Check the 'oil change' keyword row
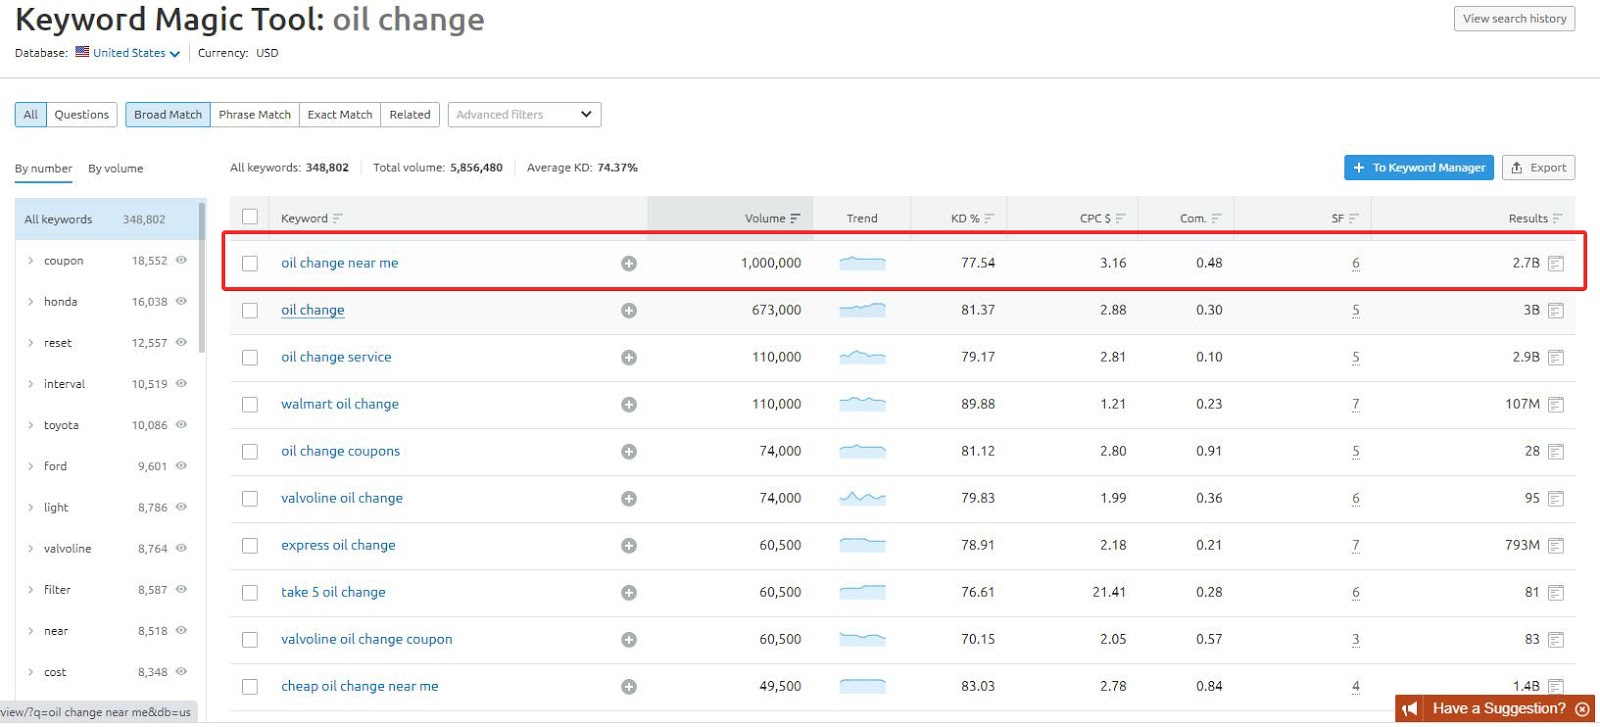1600x727 pixels. pos(250,311)
